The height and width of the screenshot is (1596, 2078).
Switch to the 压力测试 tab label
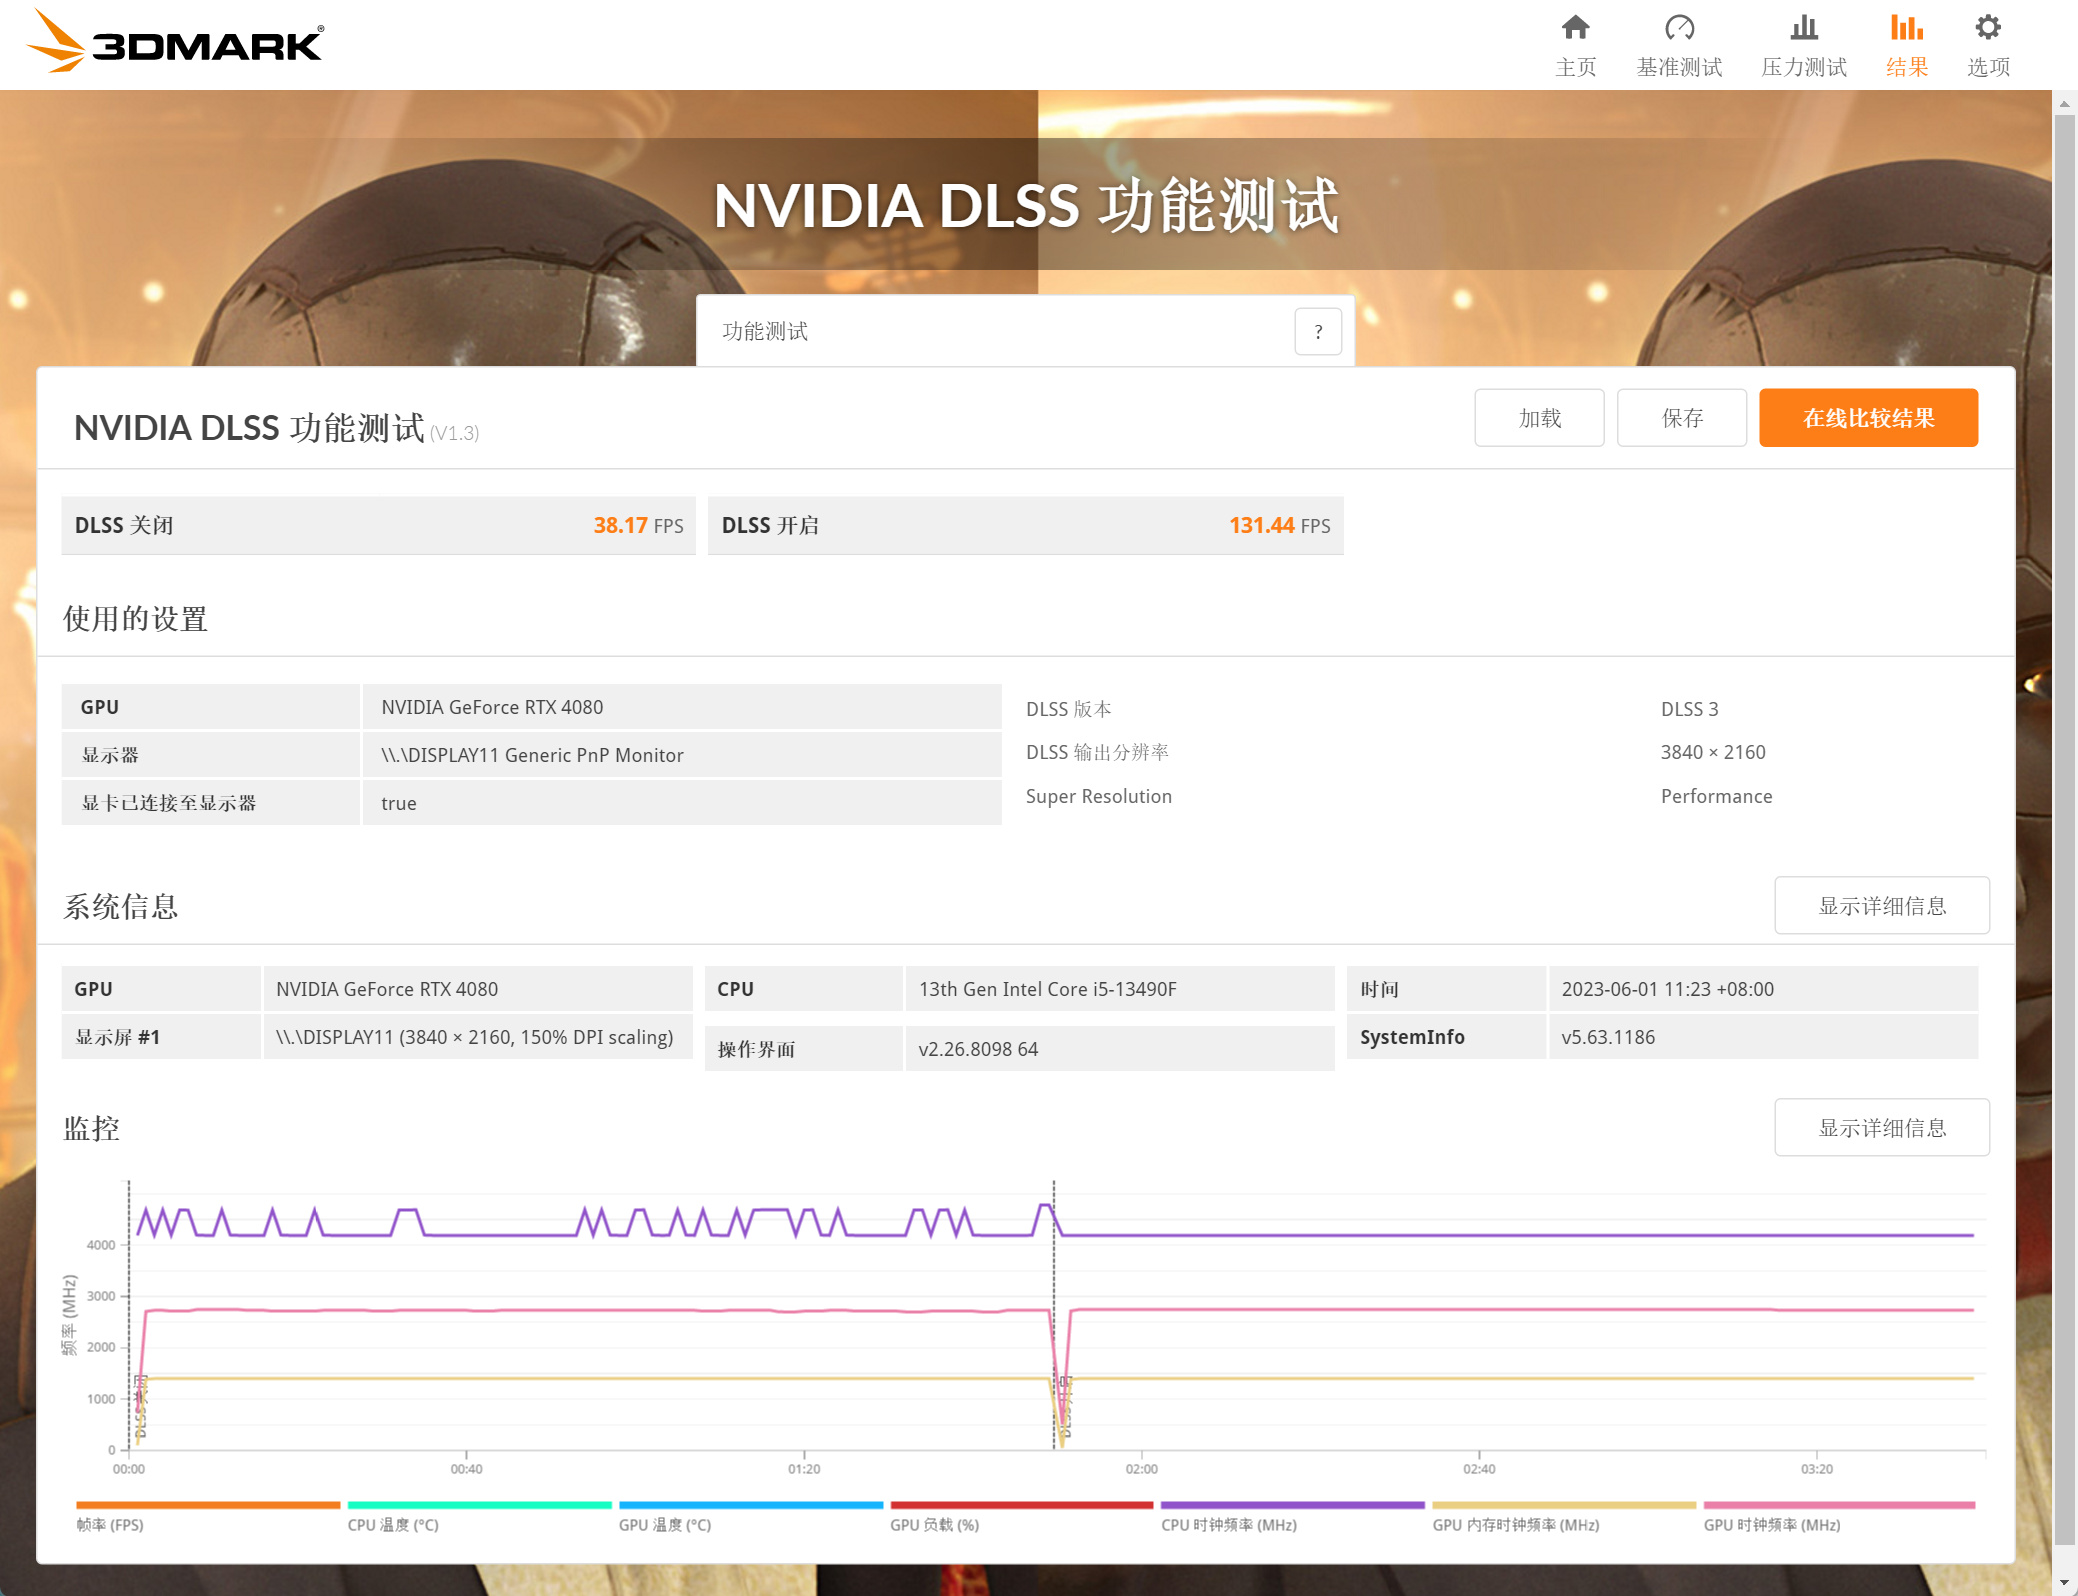point(1803,67)
